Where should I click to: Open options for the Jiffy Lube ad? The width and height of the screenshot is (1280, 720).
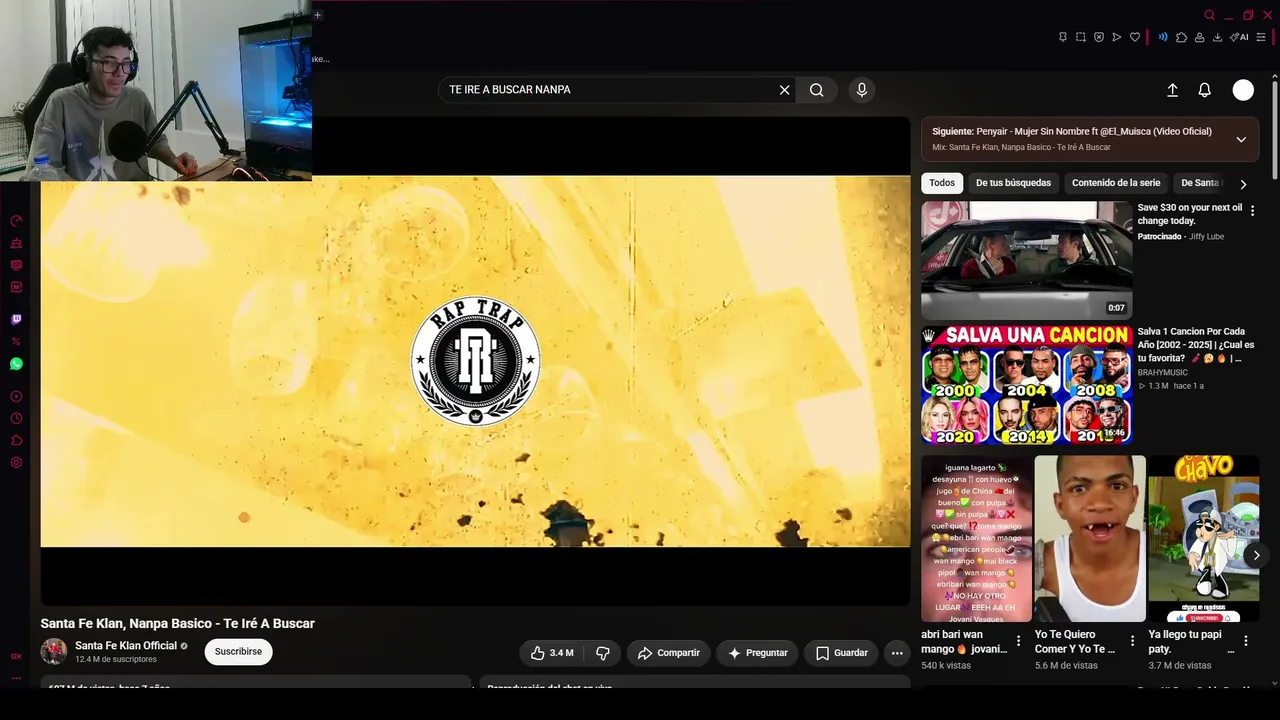1252,211
